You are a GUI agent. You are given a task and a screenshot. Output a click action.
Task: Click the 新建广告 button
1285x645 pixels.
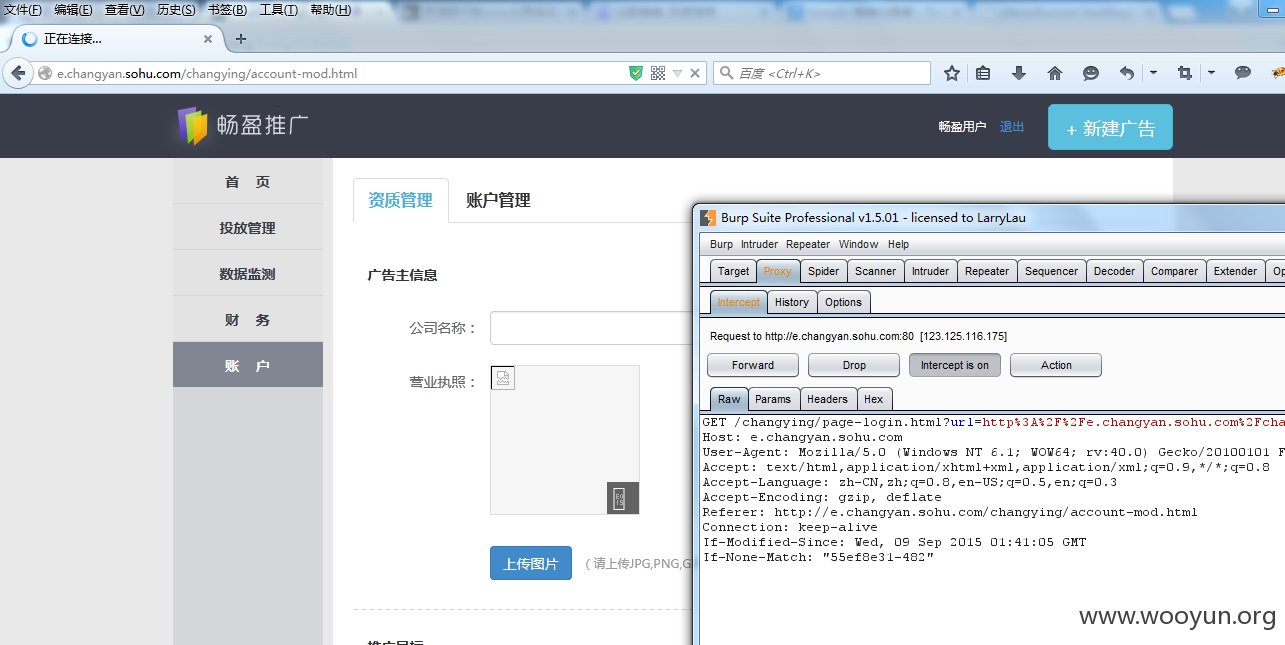(1110, 128)
